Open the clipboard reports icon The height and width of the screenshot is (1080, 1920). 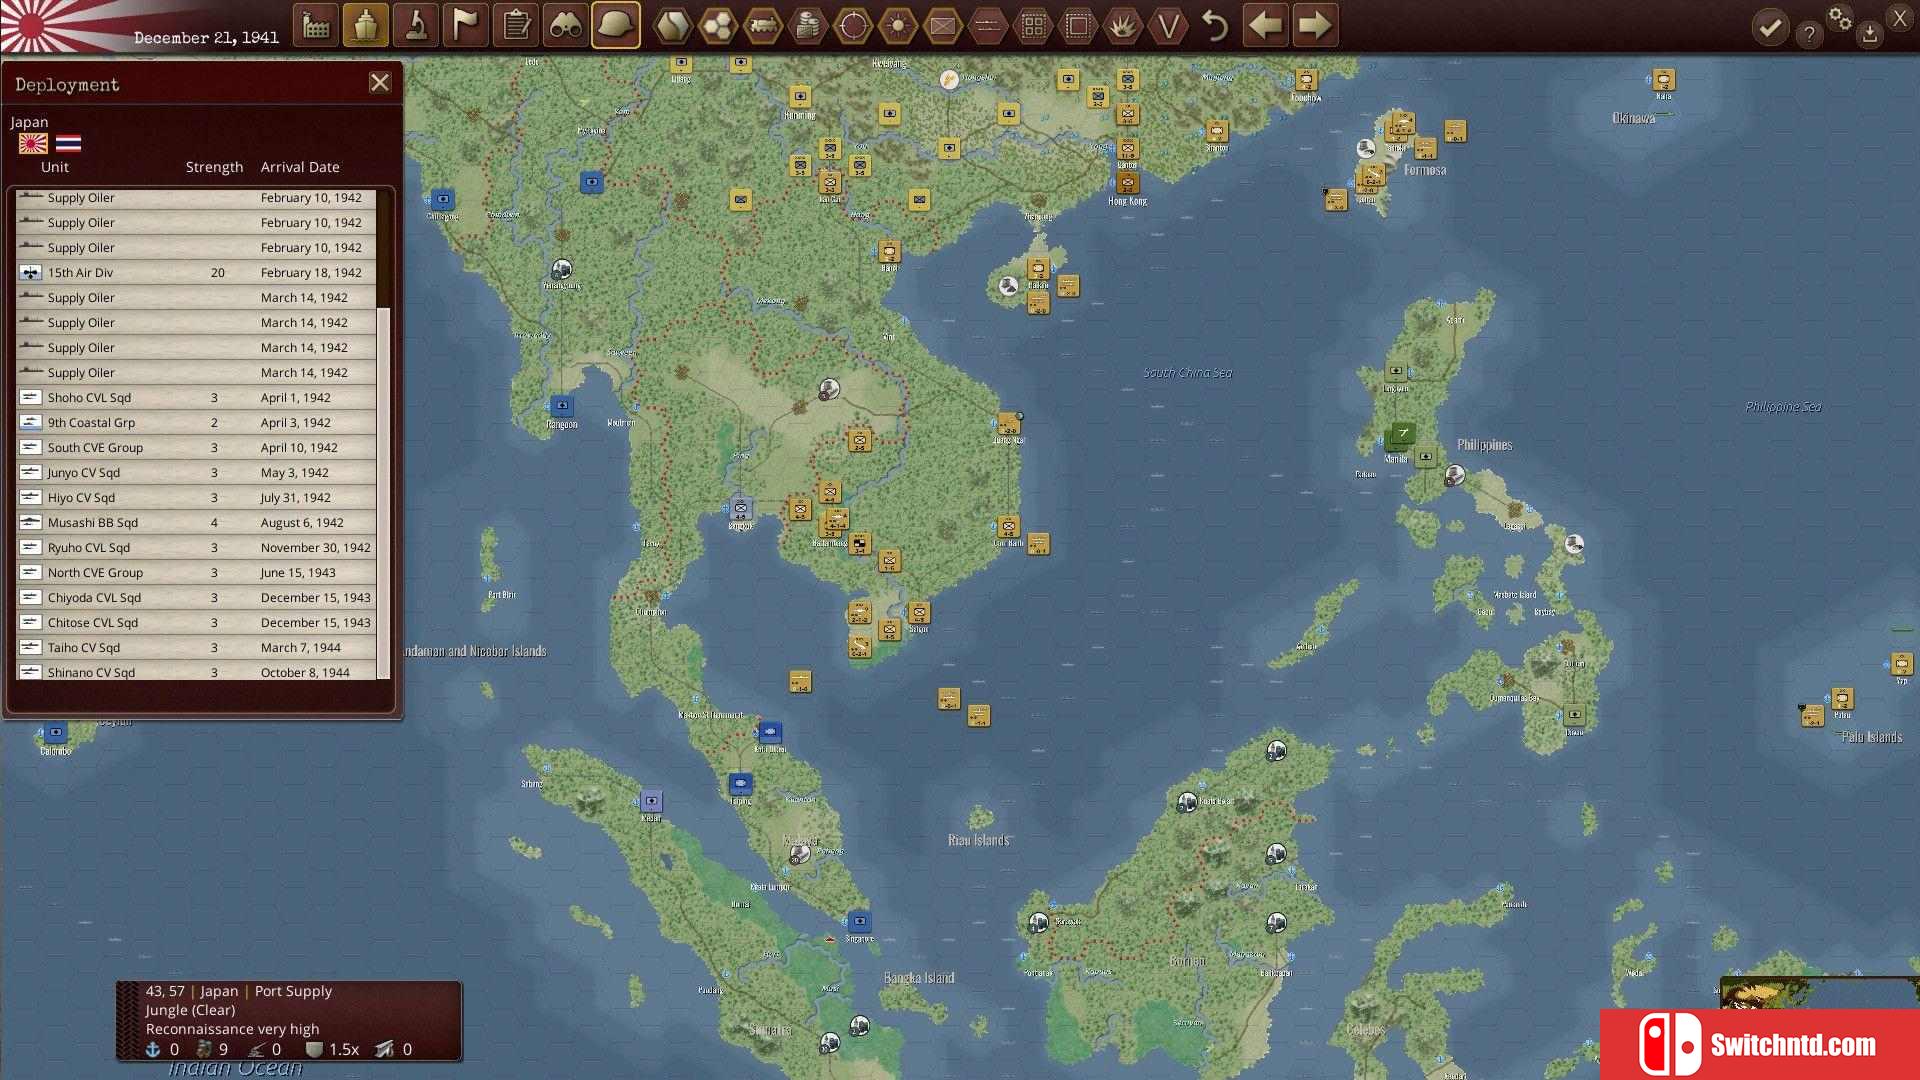(516, 25)
